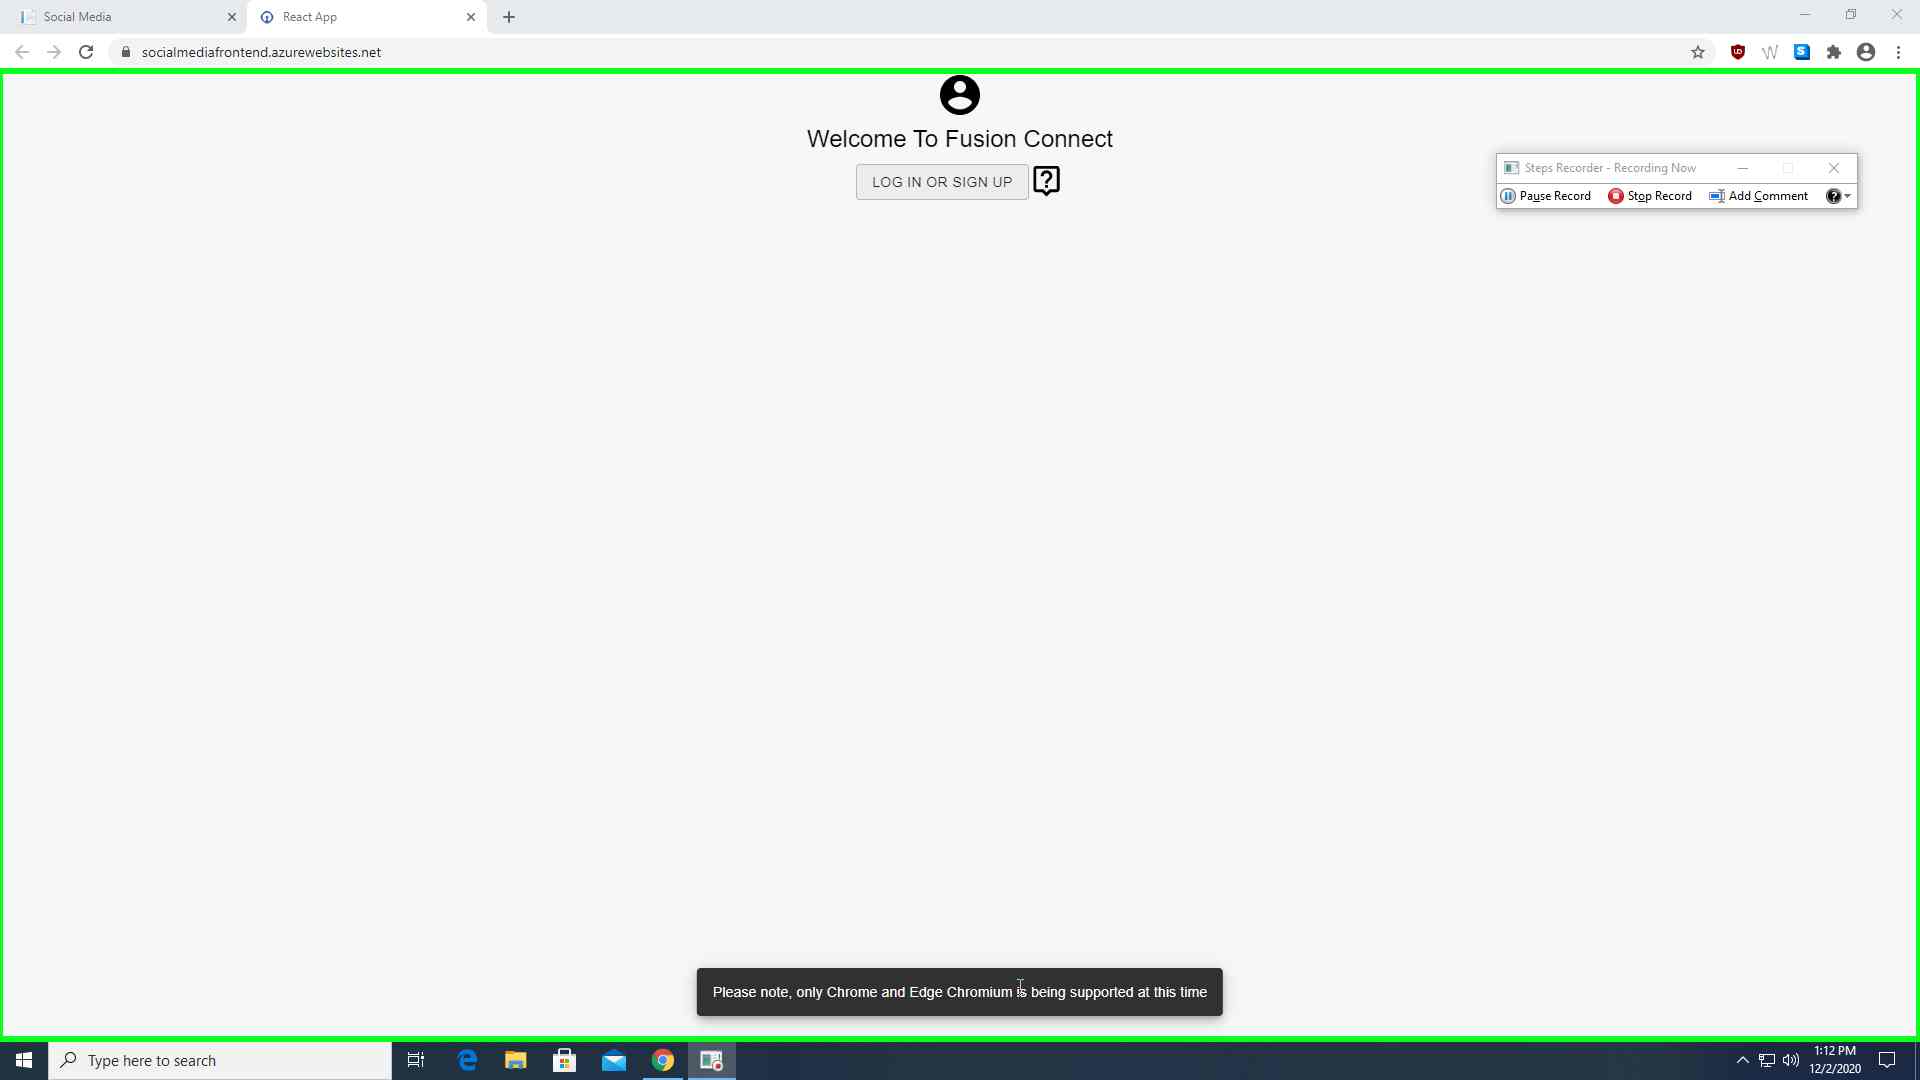The image size is (1920, 1080).
Task: Open a new browser tab
Action: [x=509, y=17]
